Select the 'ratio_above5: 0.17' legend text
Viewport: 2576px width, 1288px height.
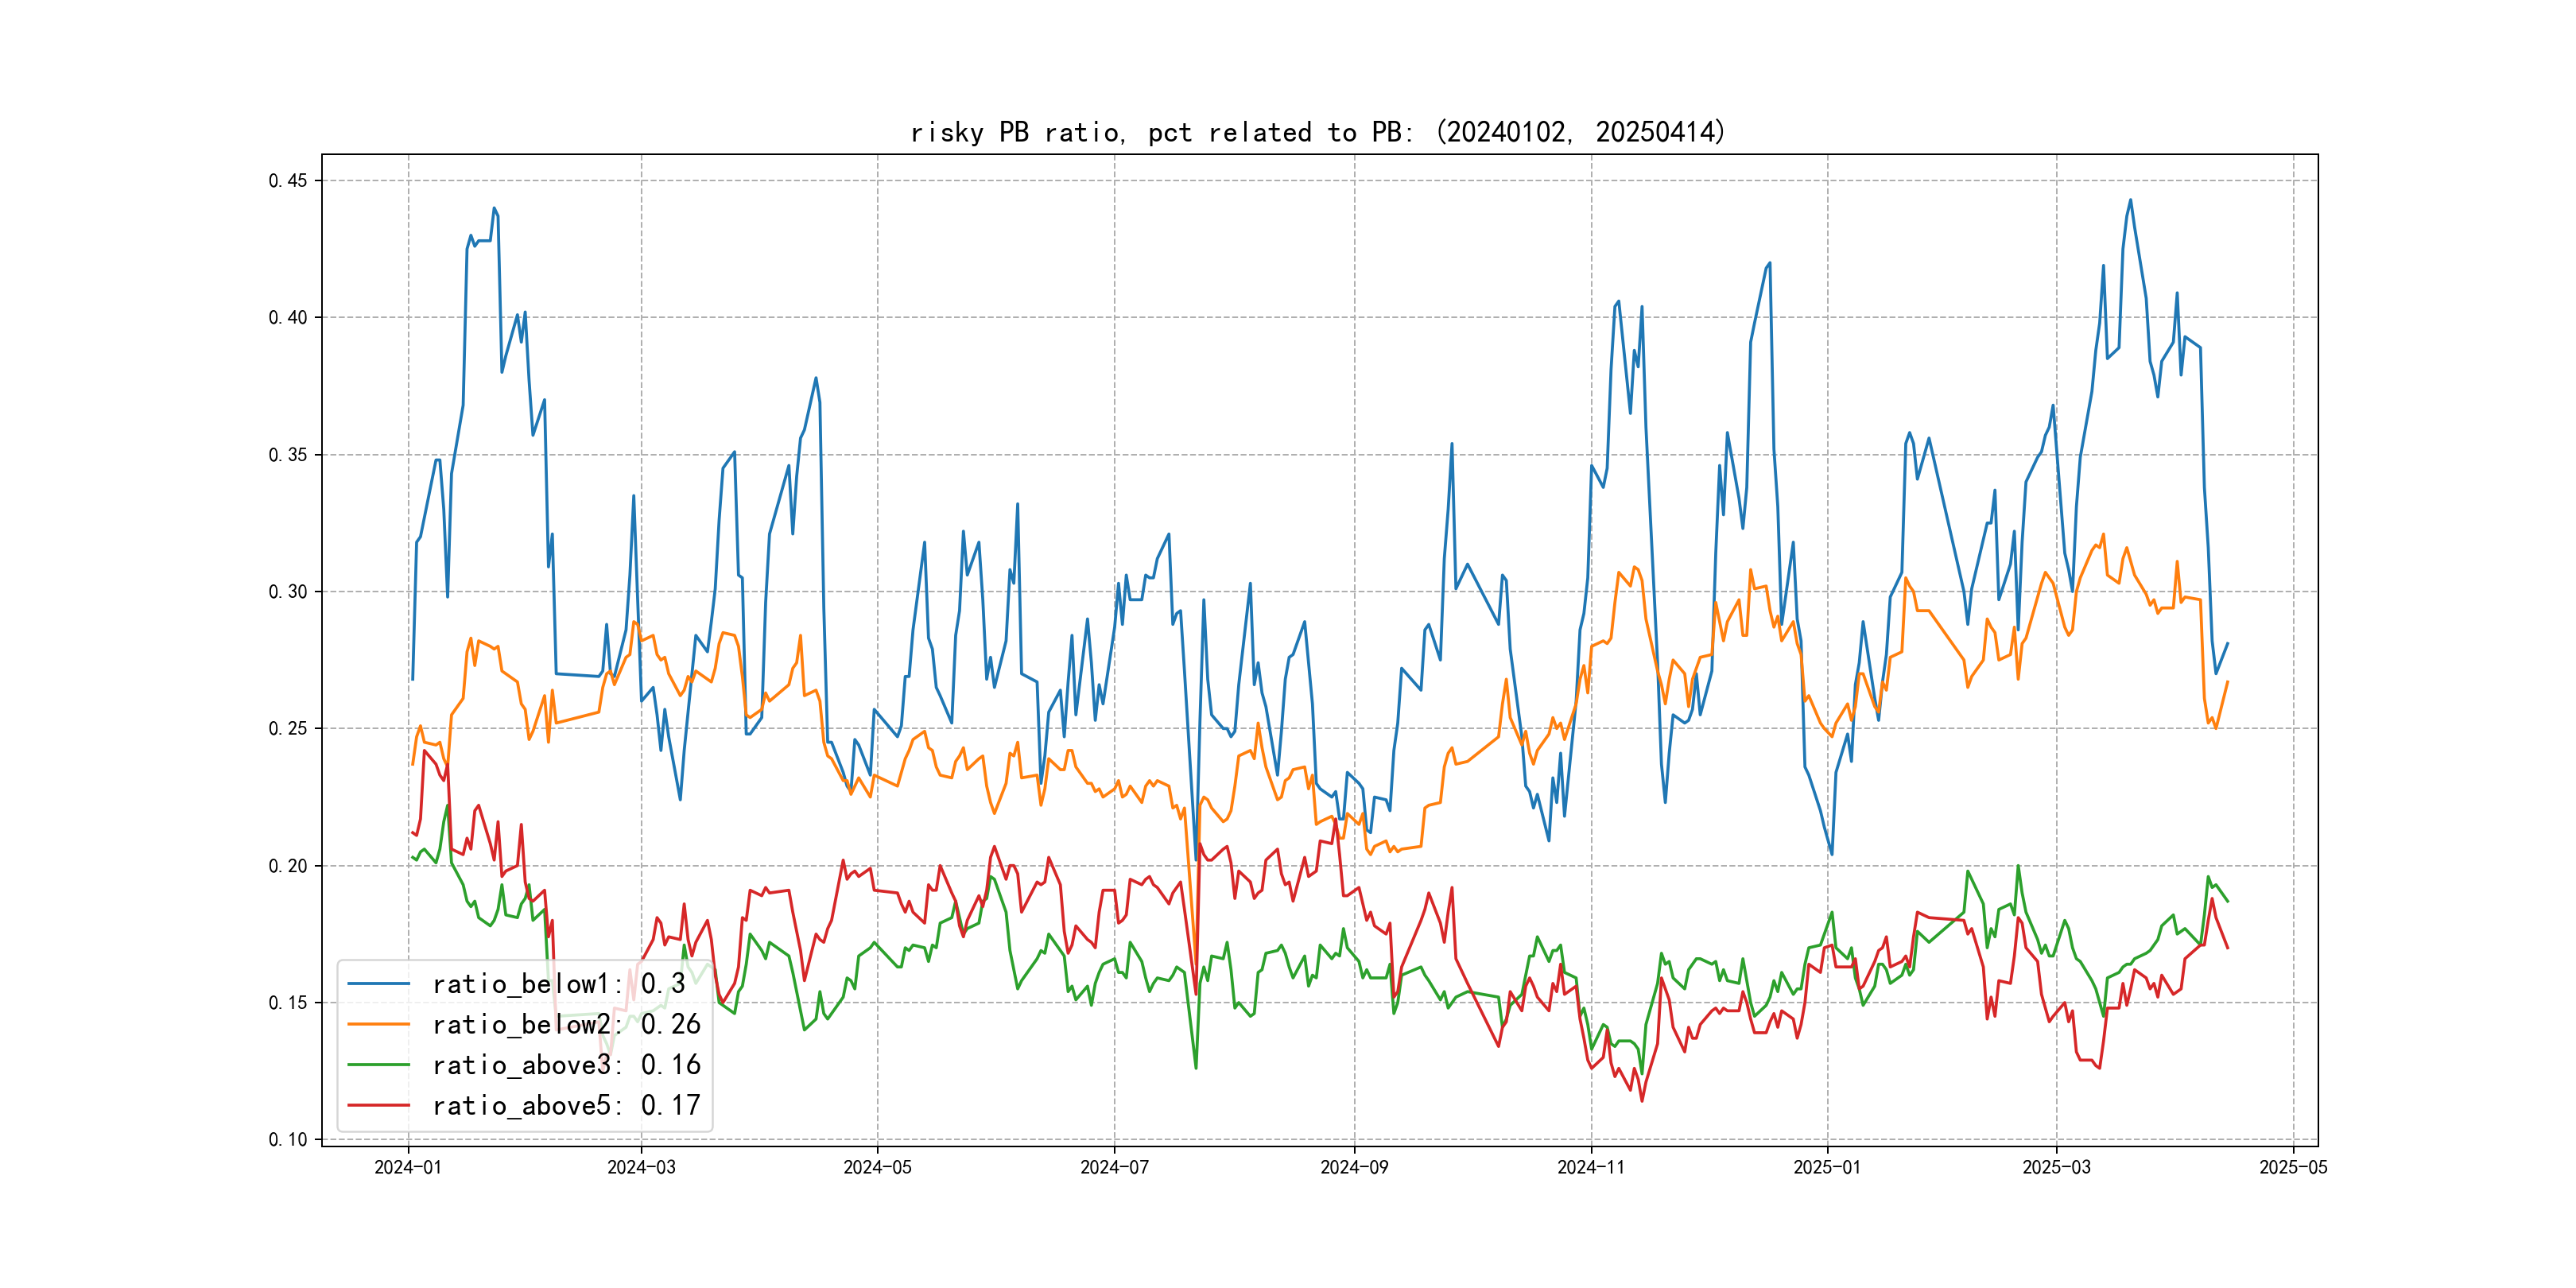[566, 1105]
